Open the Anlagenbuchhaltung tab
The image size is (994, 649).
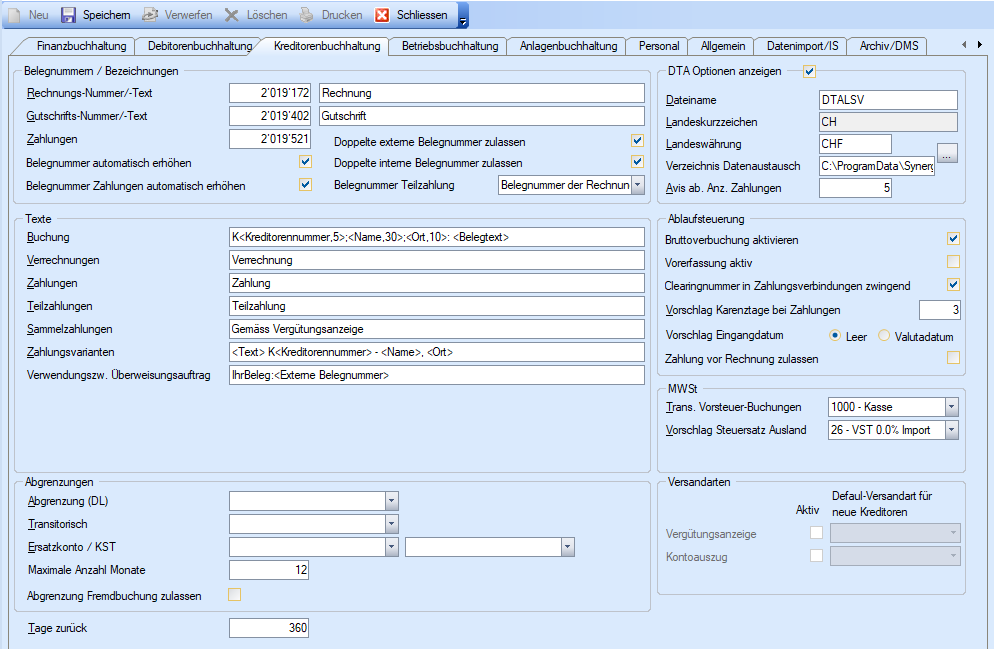[567, 46]
